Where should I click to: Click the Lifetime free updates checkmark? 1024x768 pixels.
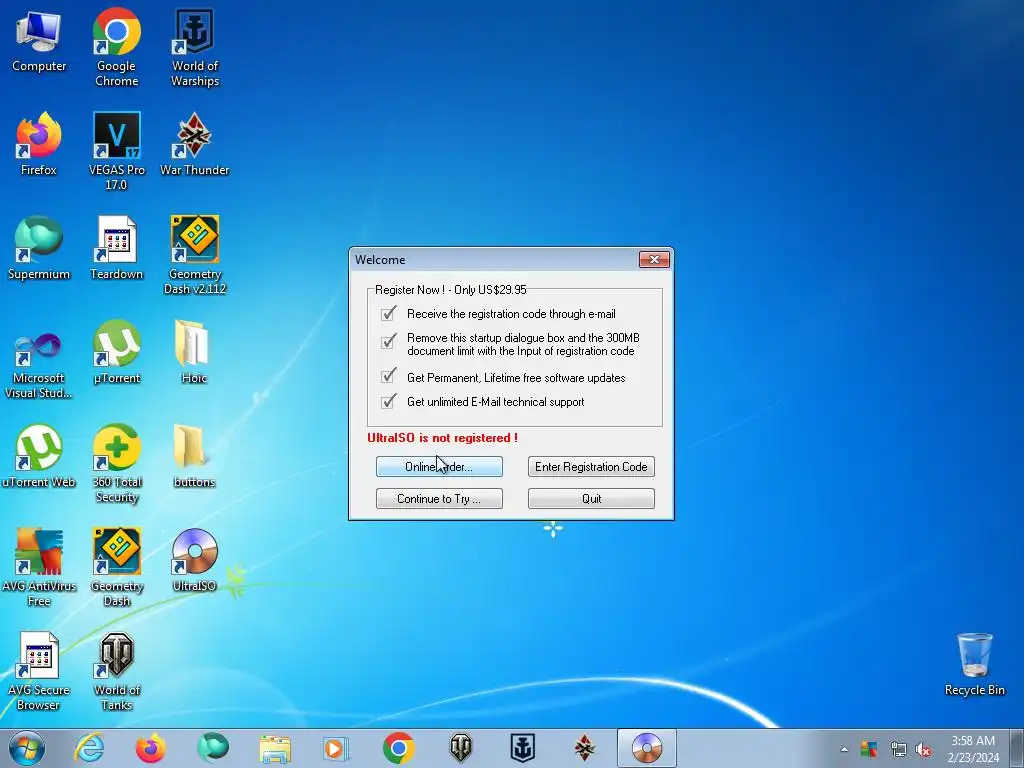pyautogui.click(x=388, y=376)
